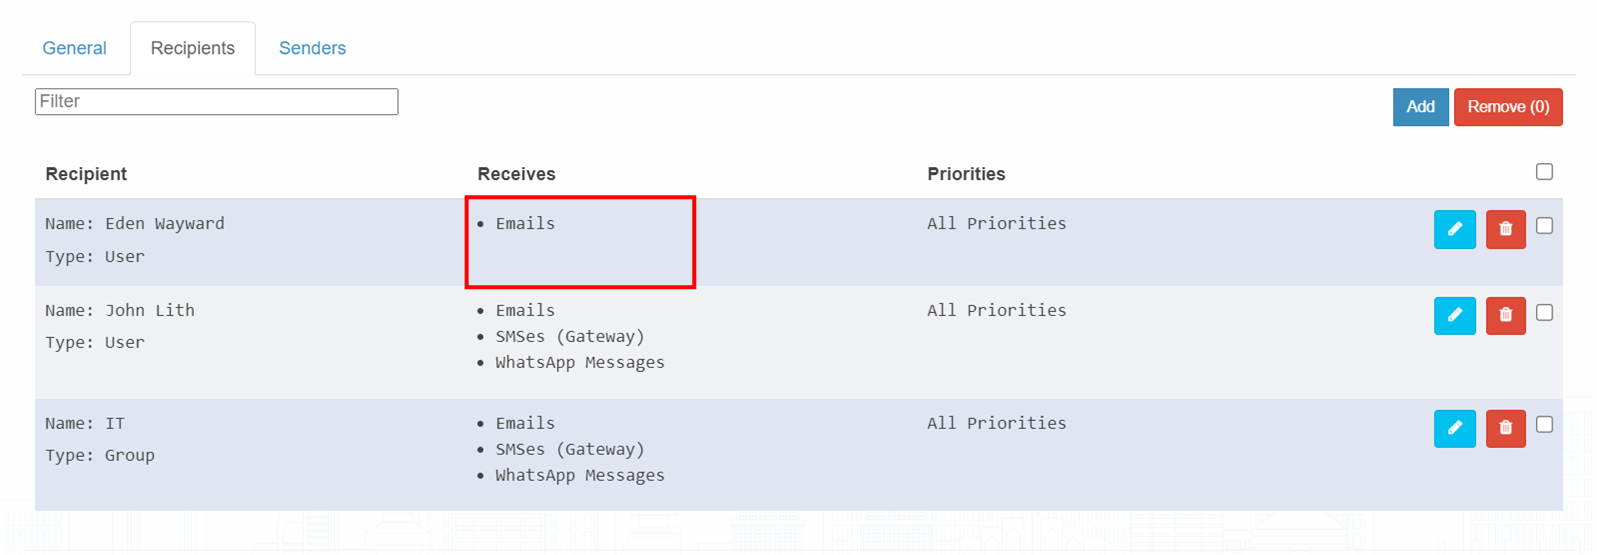Click the red Remove (0) button

tap(1508, 107)
